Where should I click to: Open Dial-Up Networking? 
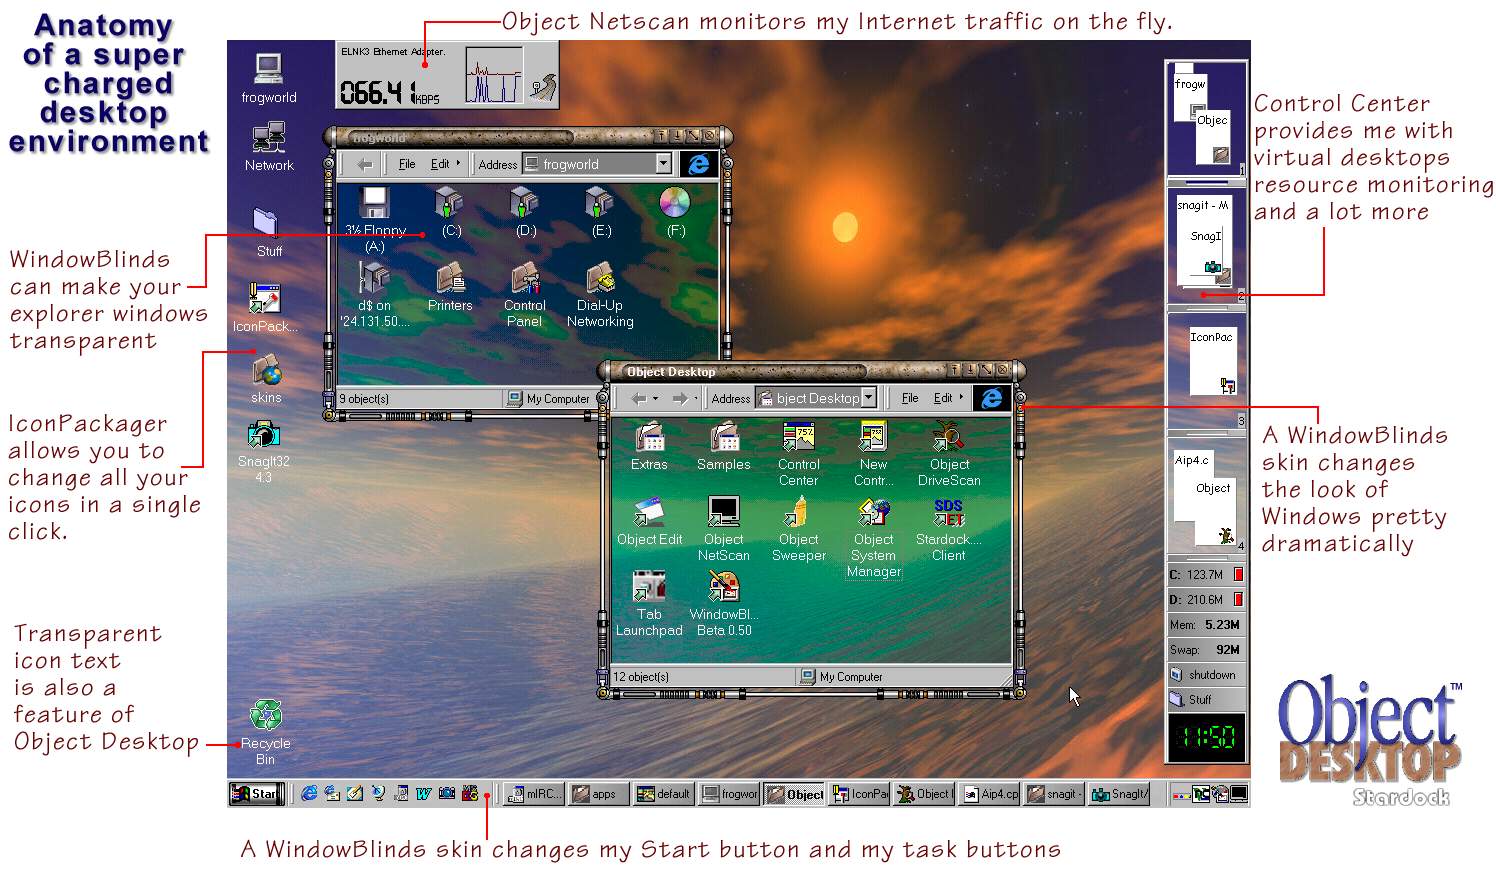(600, 295)
